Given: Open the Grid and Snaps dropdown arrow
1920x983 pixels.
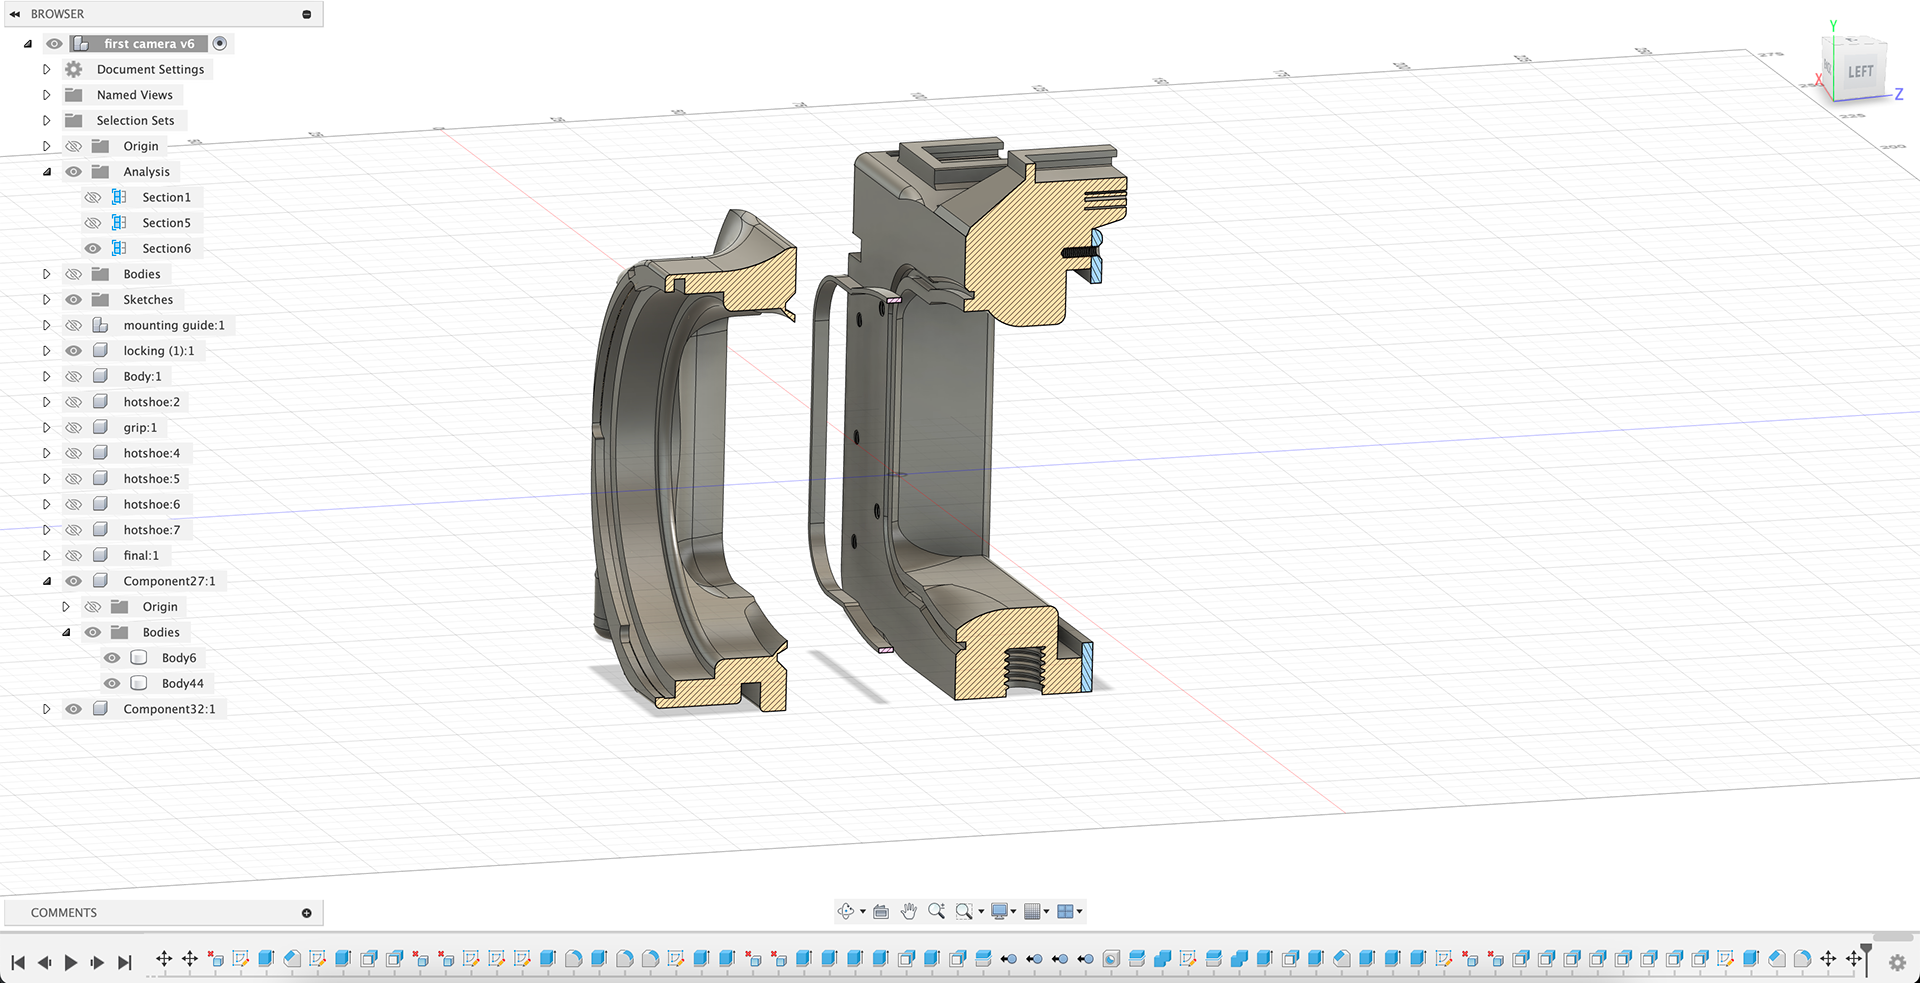Looking at the screenshot, I should (x=1046, y=912).
